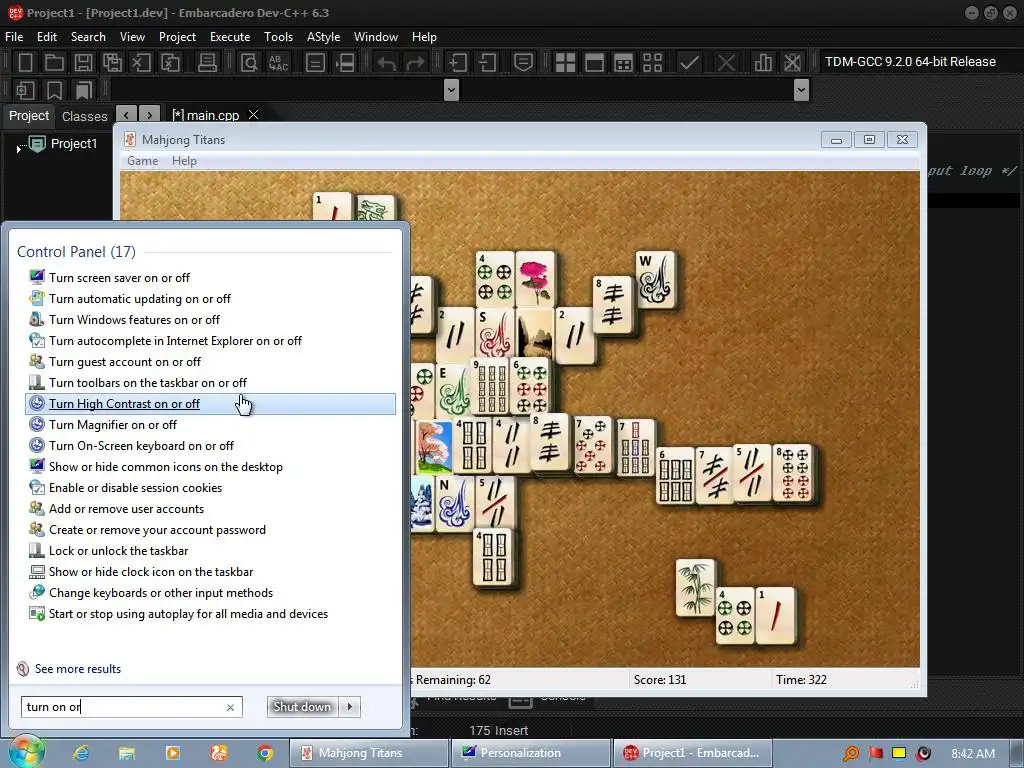Click the stacked bookmarks icon in second toolbar row
Image resolution: width=1024 pixels, height=768 pixels.
coord(84,90)
